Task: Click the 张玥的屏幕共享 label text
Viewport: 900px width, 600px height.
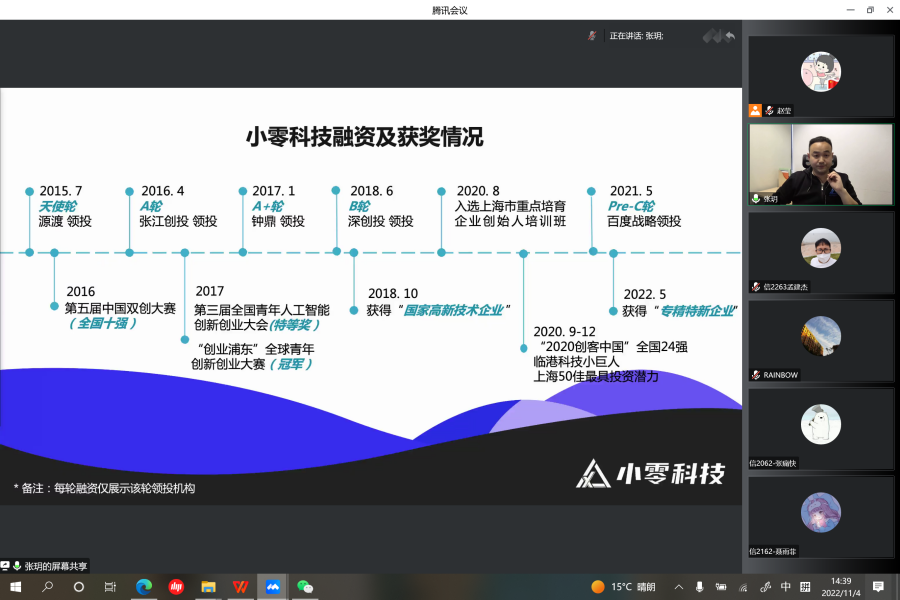Action: (56, 567)
